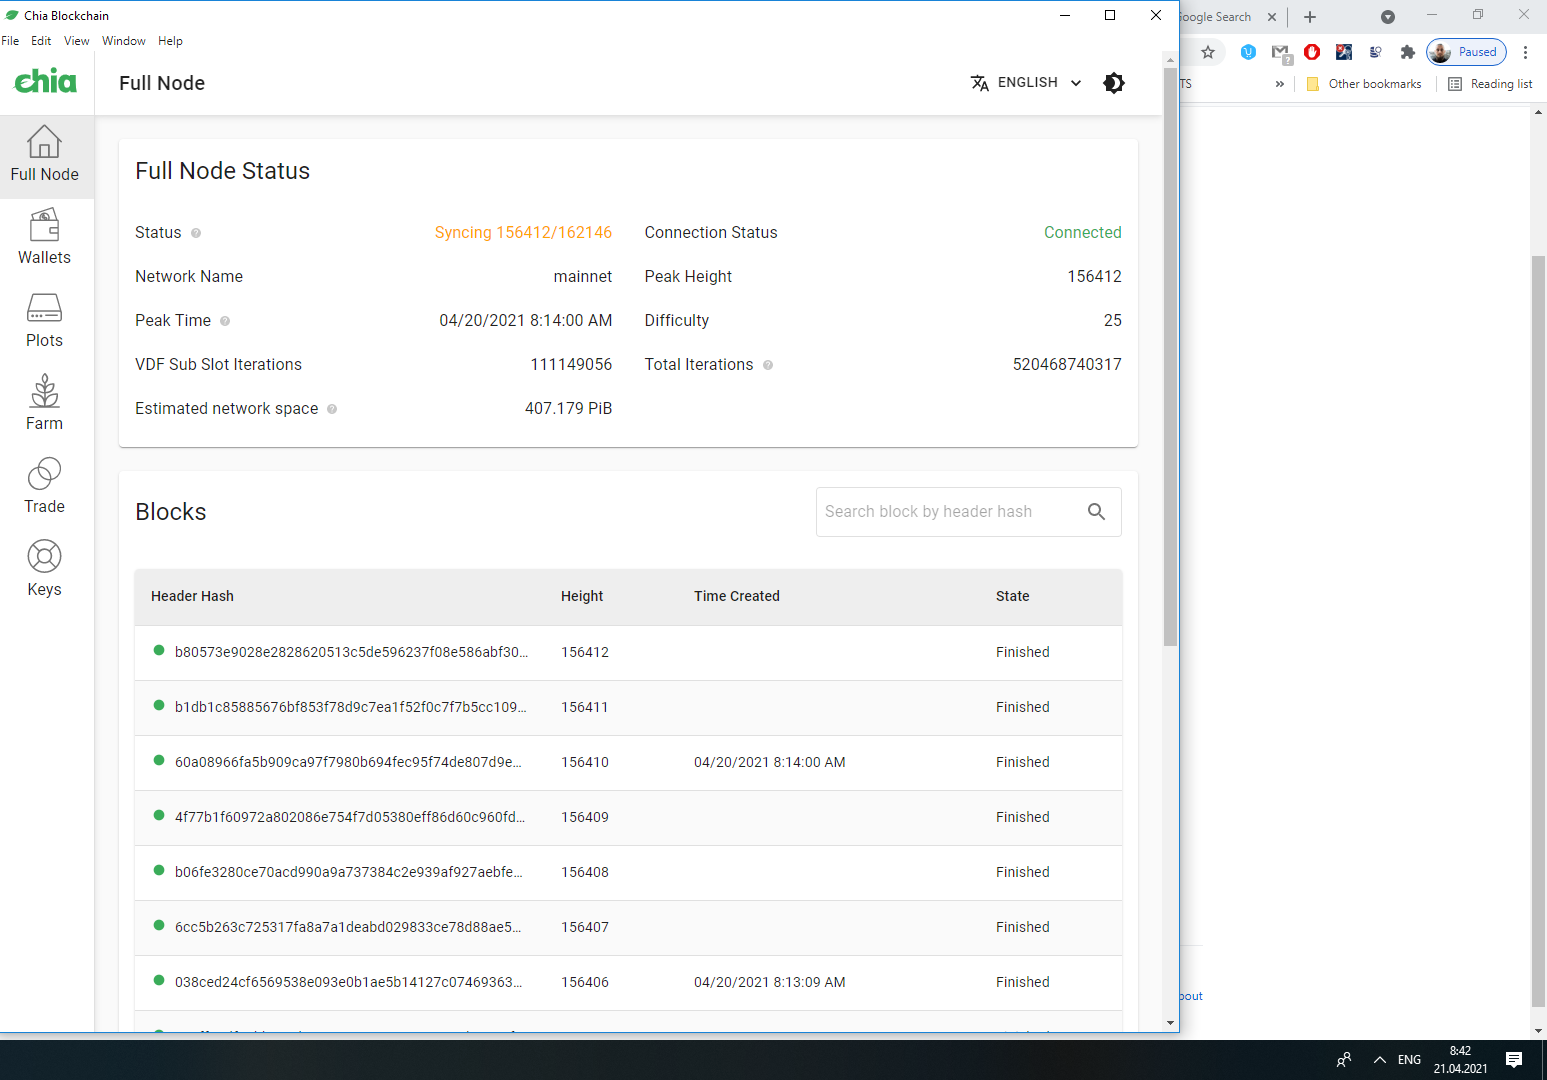Select block row with height 156411
1547x1080 pixels.
click(x=628, y=708)
